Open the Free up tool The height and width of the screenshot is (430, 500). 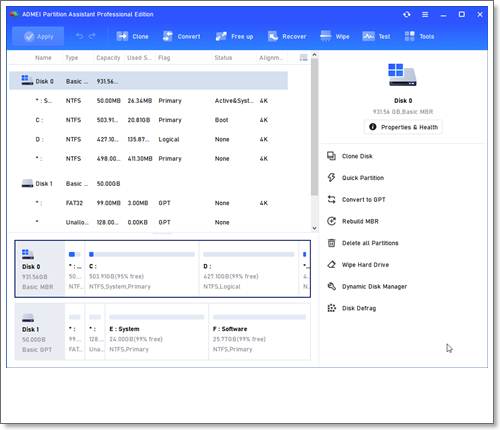234,36
